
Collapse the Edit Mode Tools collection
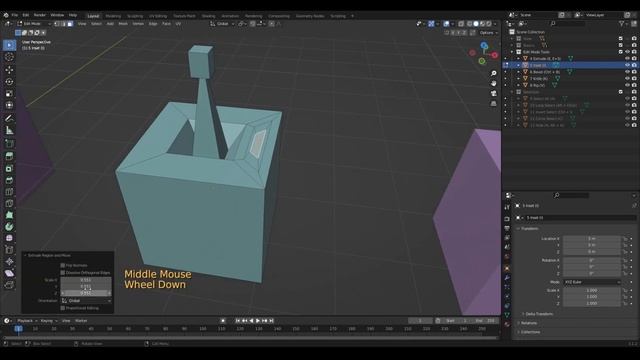(x=512, y=52)
